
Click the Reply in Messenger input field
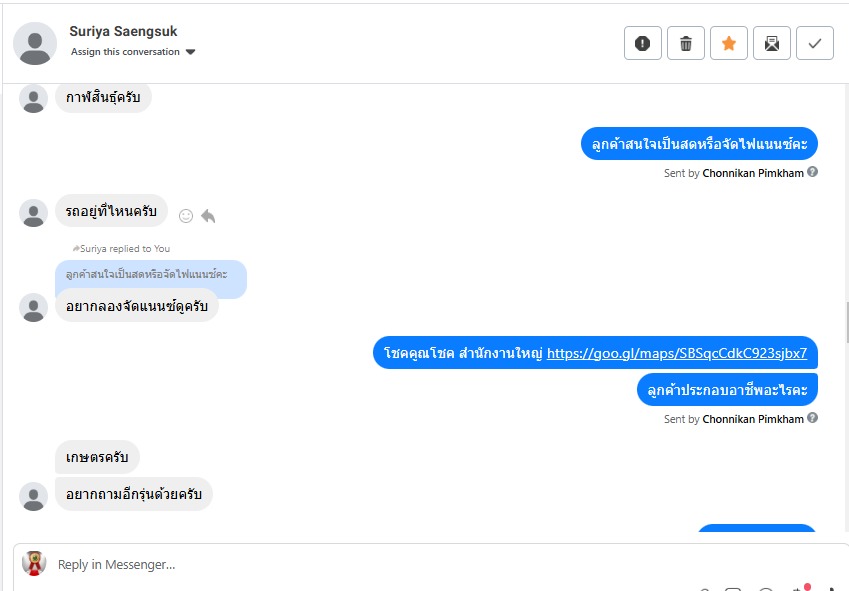379,564
